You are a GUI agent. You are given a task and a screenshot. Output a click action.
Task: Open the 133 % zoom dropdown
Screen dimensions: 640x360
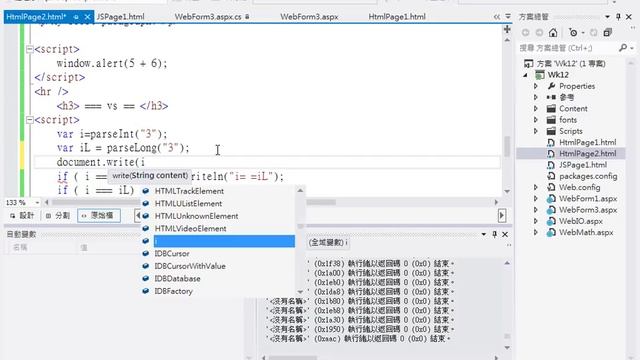click(x=37, y=202)
